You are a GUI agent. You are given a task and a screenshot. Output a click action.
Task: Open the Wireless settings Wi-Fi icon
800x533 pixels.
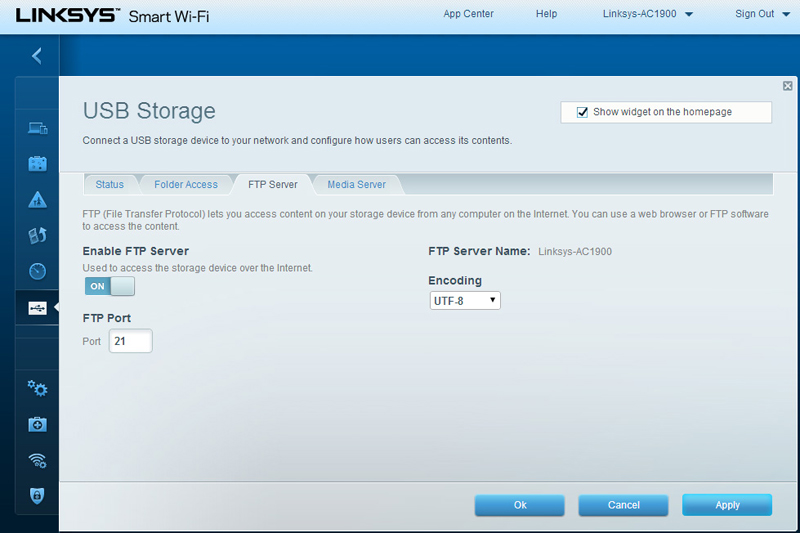[x=37, y=460]
